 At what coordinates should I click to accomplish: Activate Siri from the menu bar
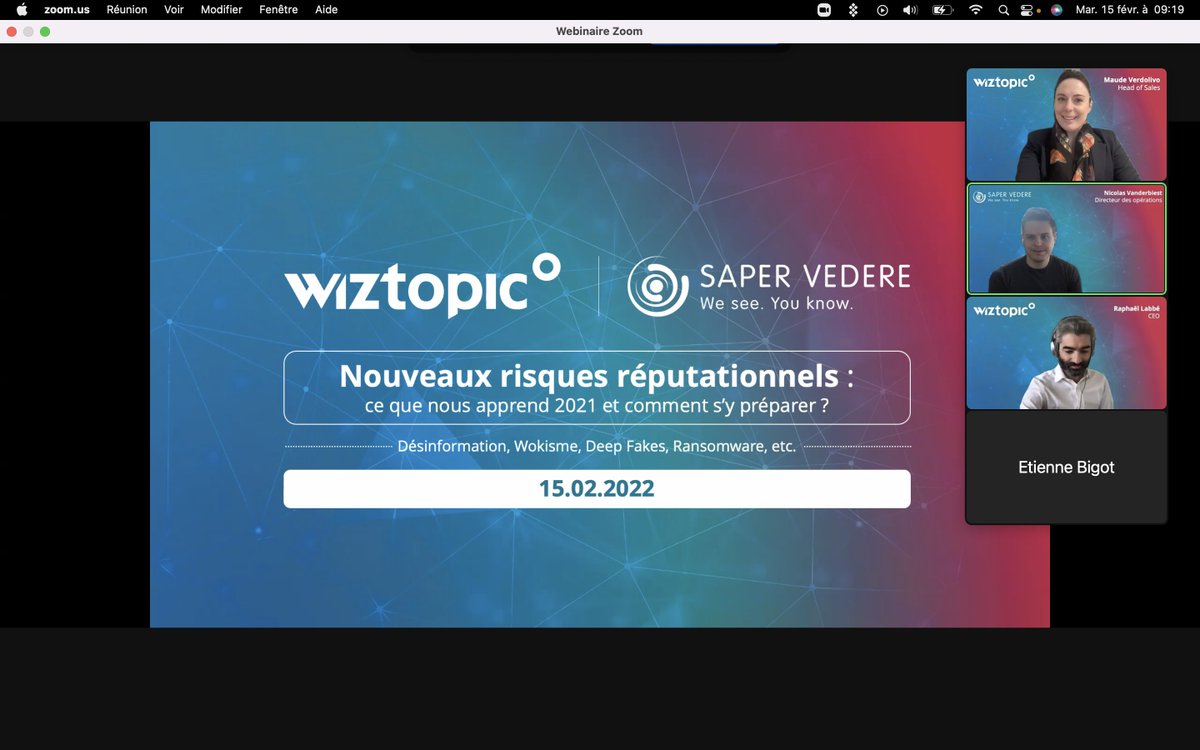(1056, 9)
